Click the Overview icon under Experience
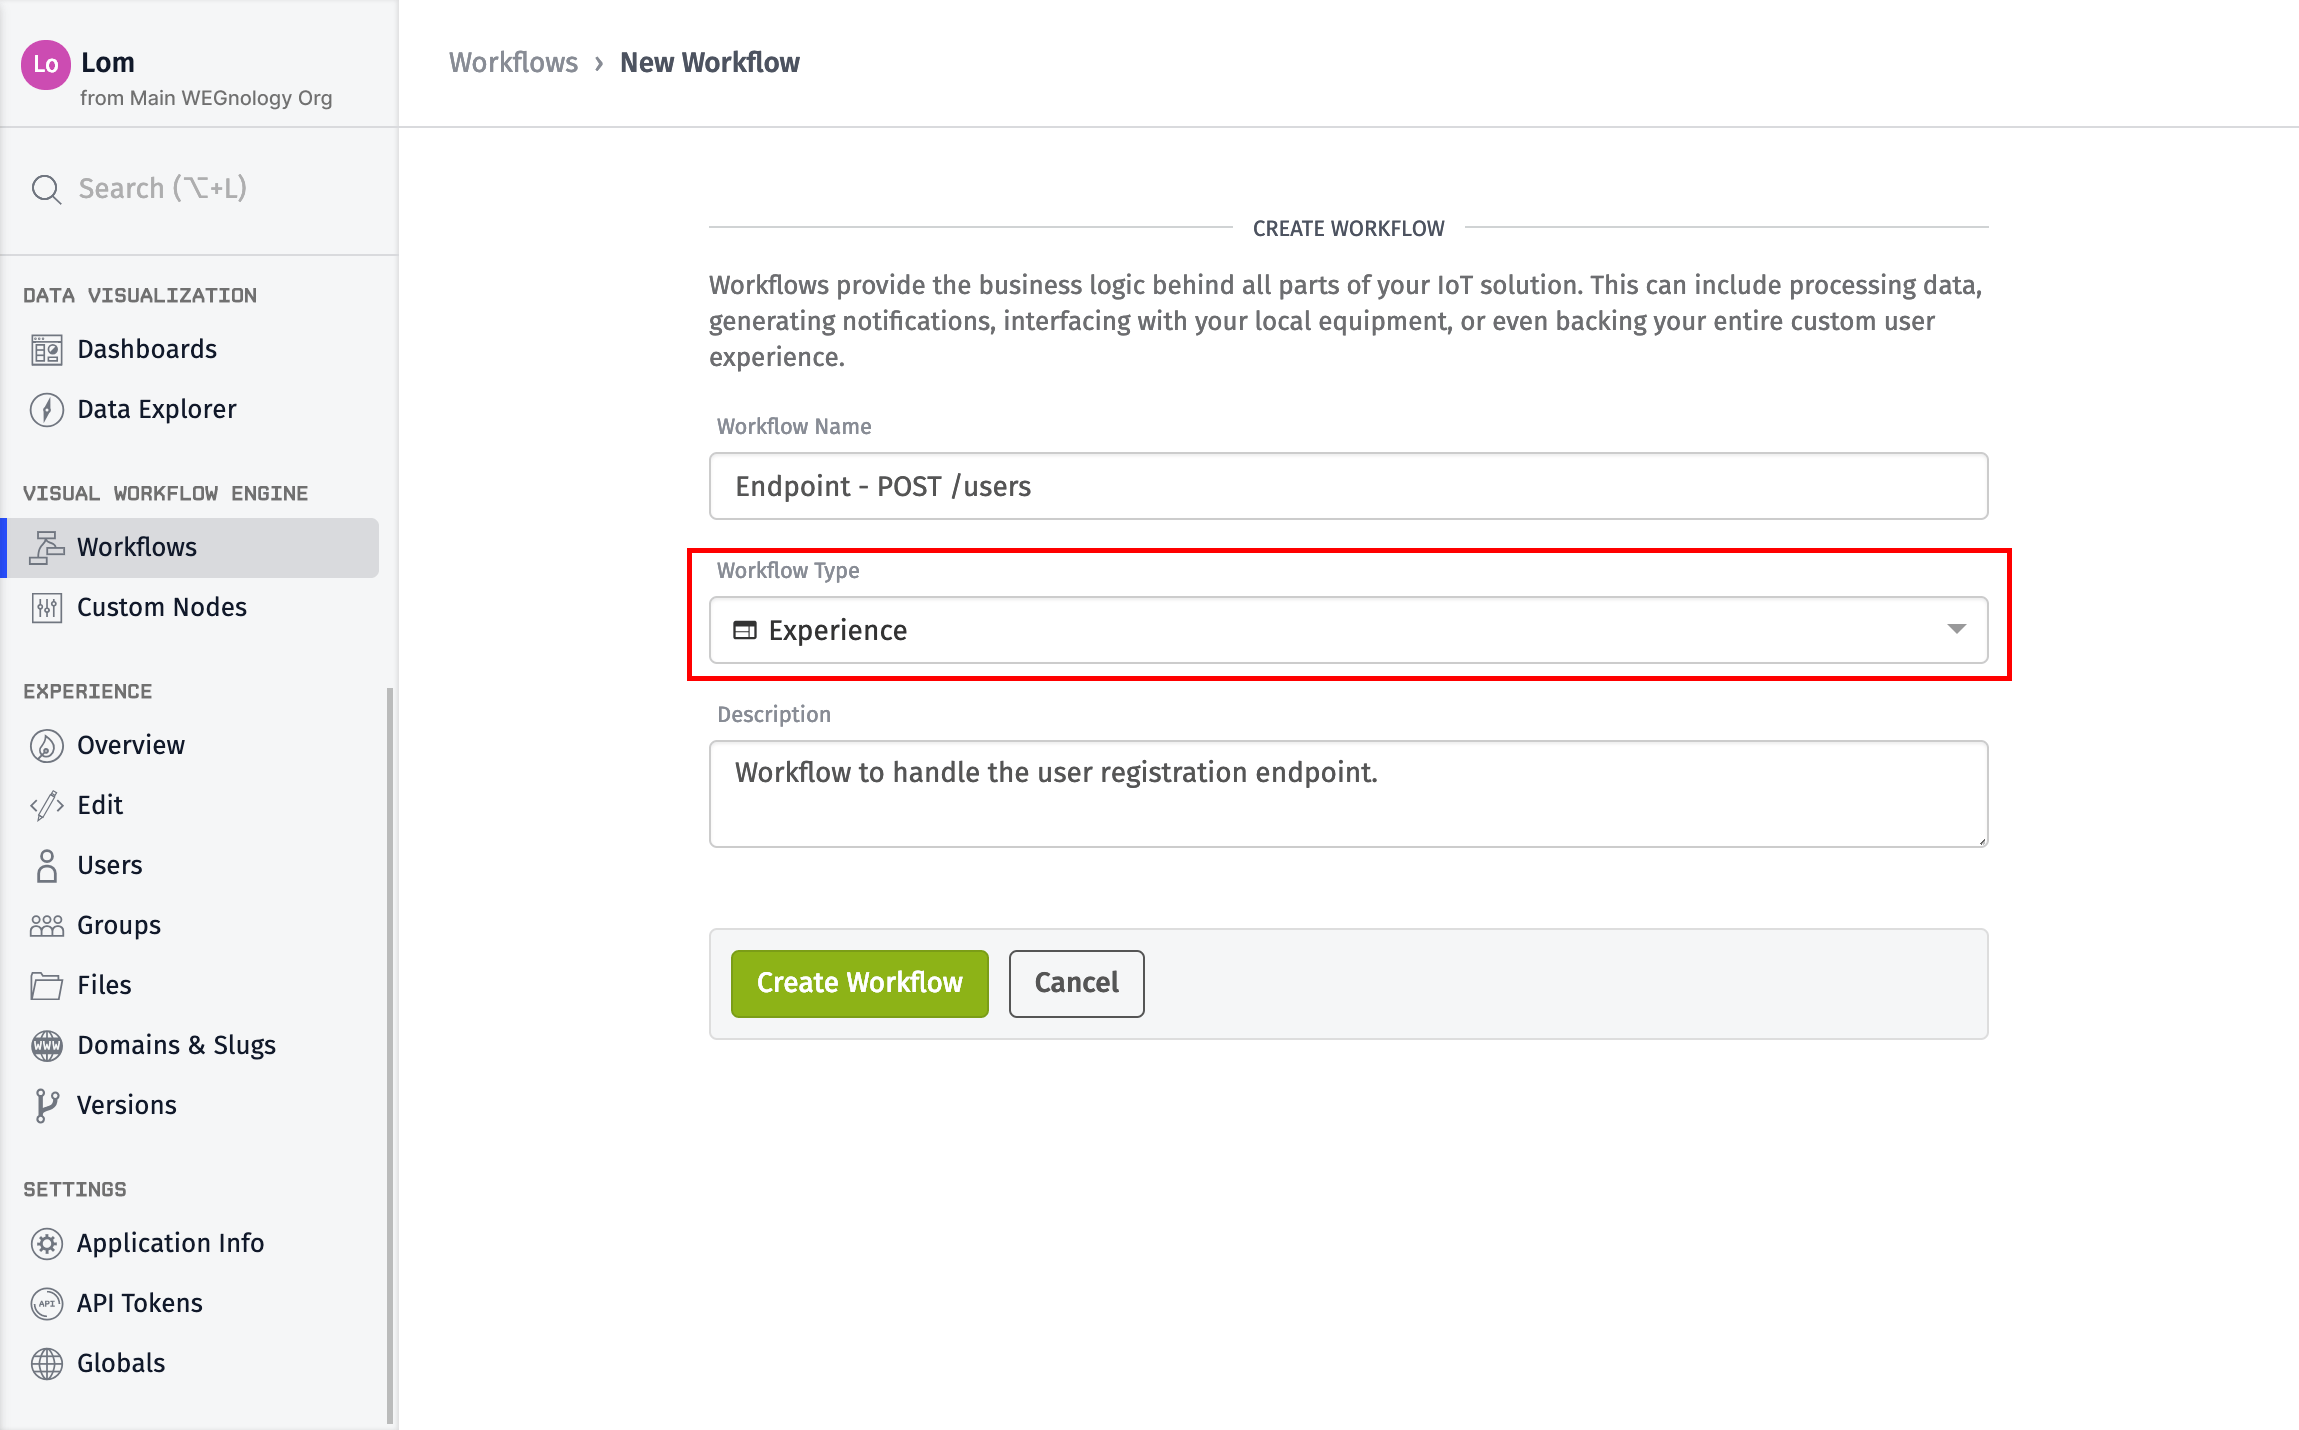 click(48, 745)
